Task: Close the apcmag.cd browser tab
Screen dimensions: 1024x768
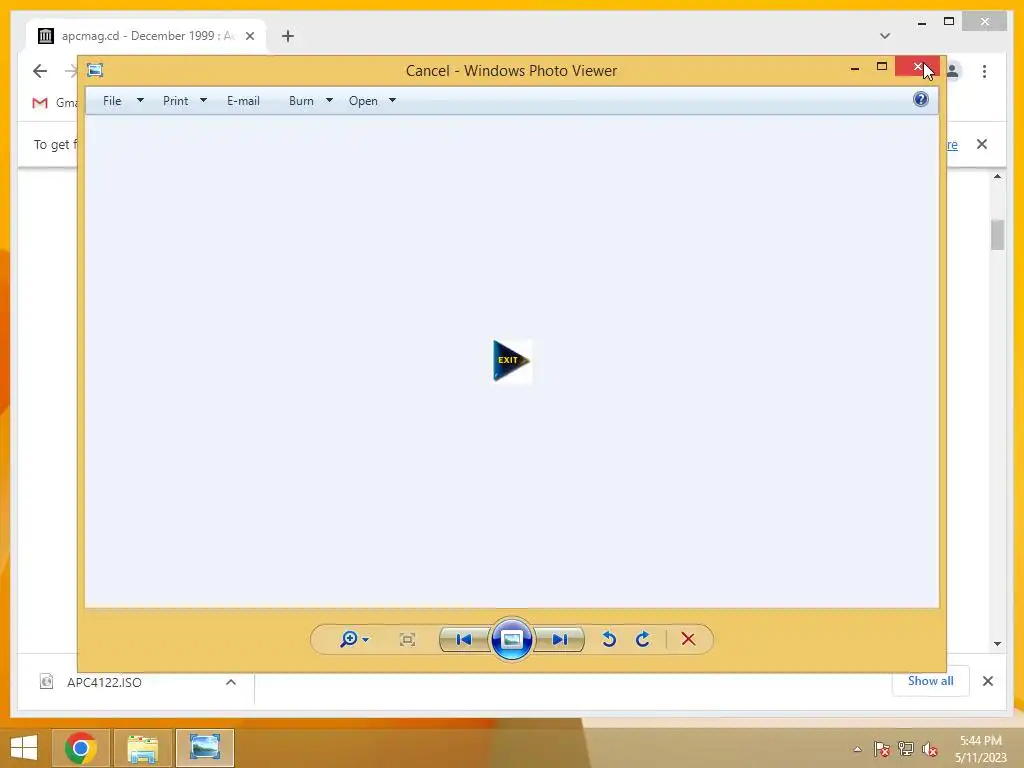Action: click(250, 36)
